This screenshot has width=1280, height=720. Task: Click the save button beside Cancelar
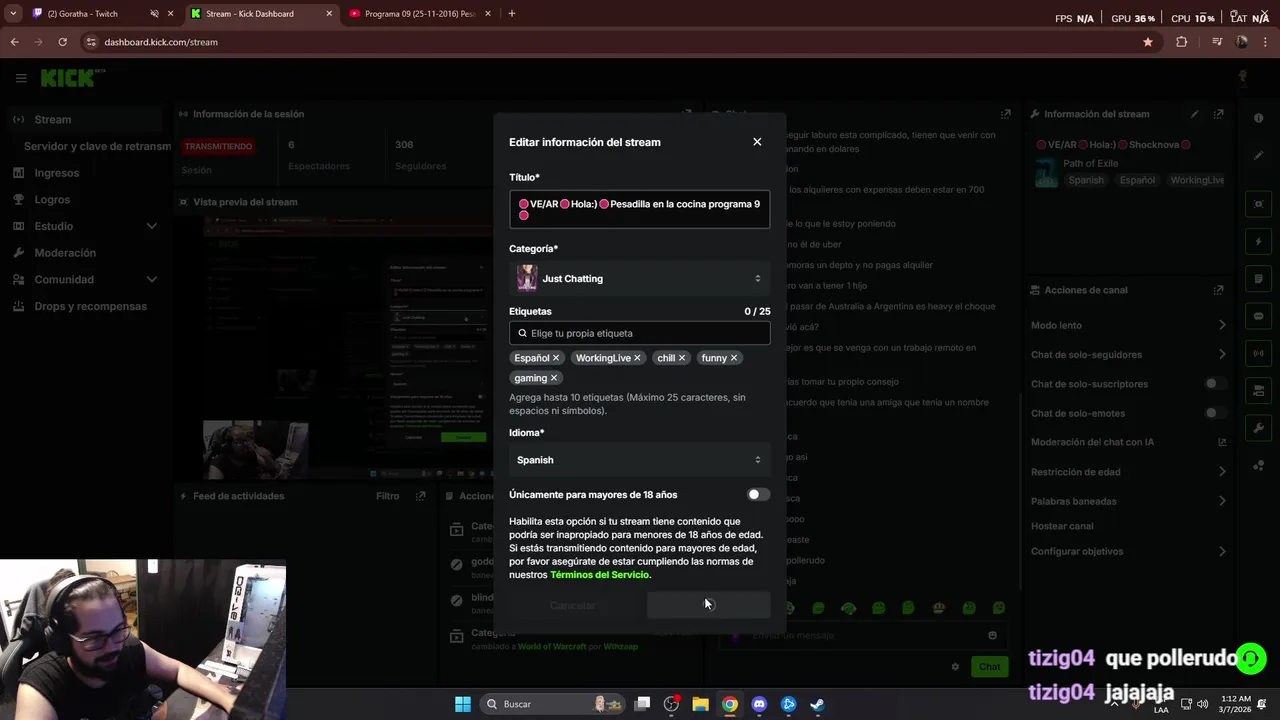(709, 605)
